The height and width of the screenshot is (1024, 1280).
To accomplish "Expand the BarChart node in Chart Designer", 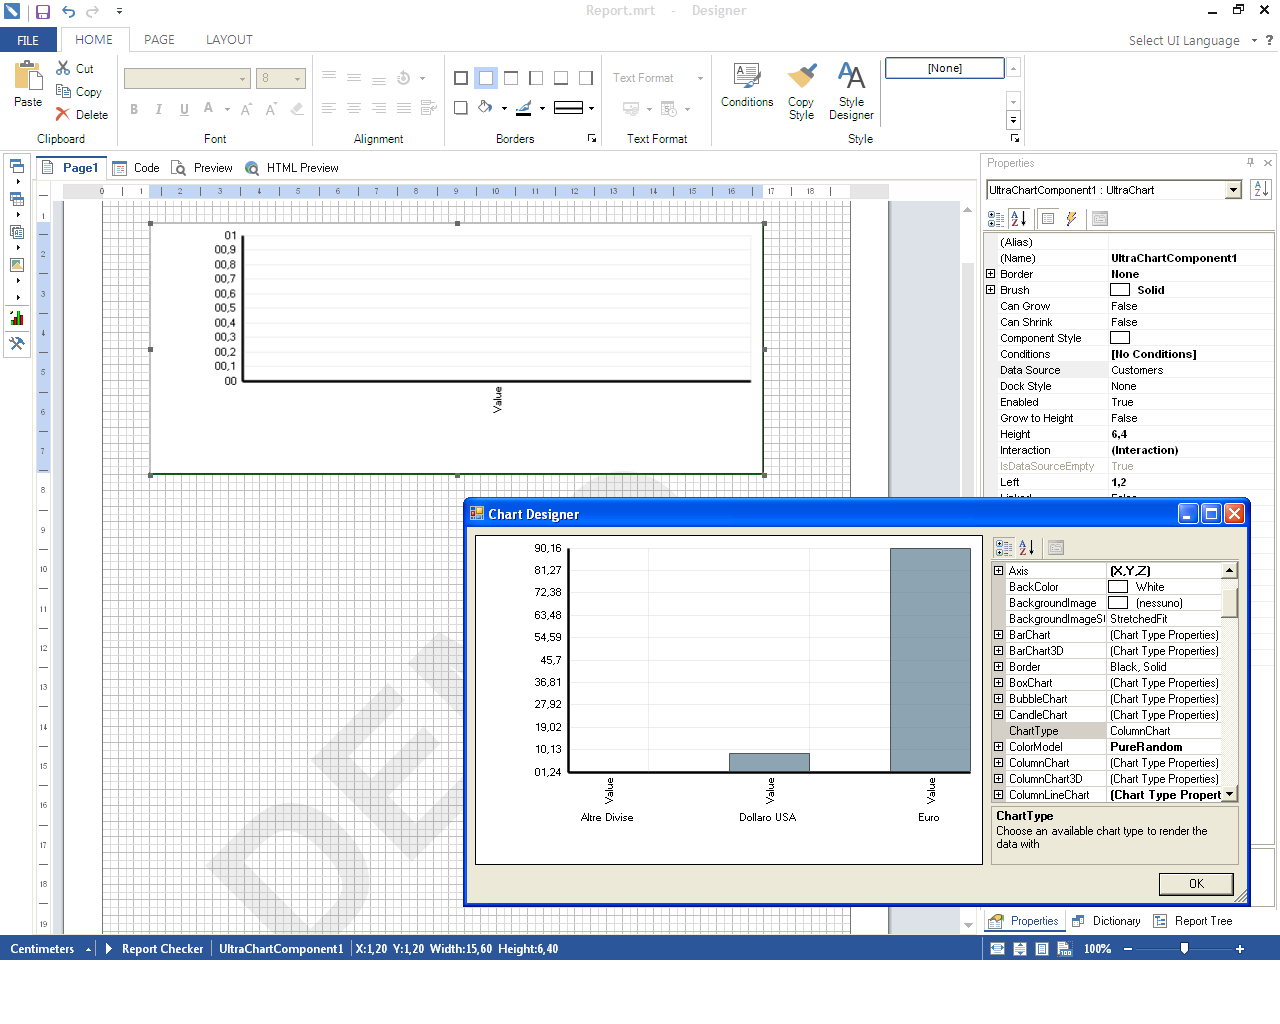I will [998, 635].
